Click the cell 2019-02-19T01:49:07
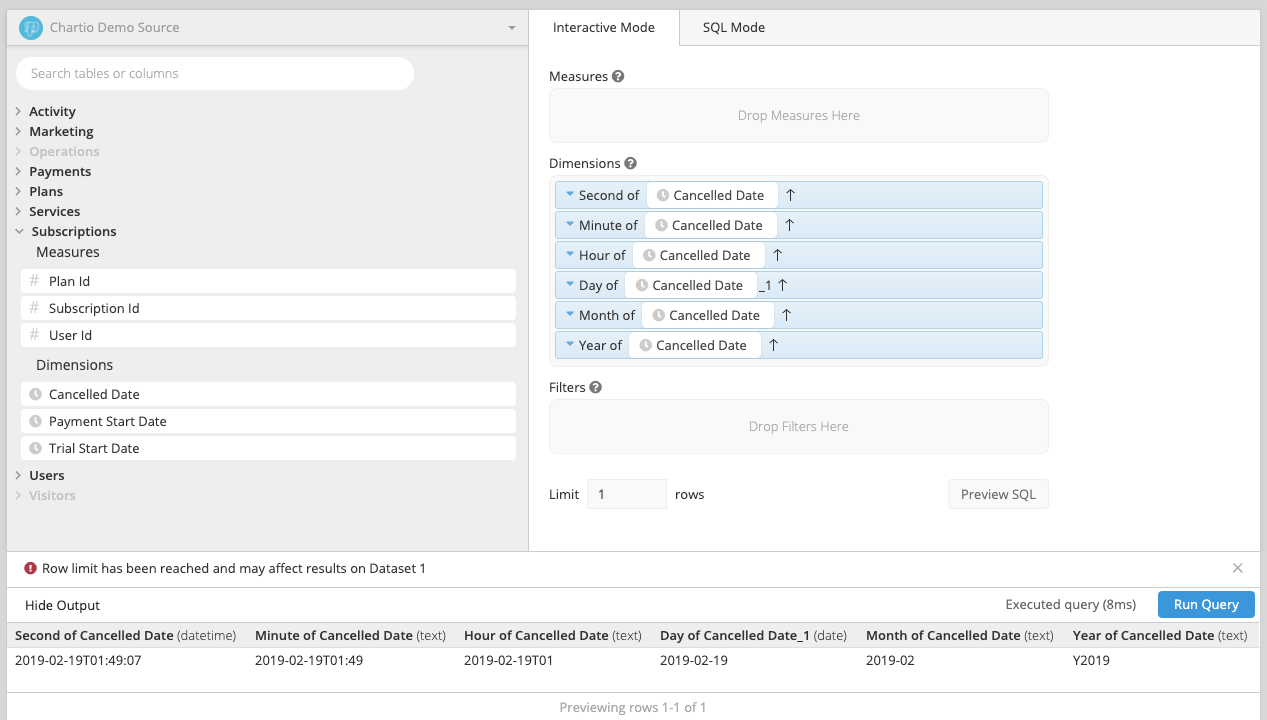1267x720 pixels. tap(78, 660)
